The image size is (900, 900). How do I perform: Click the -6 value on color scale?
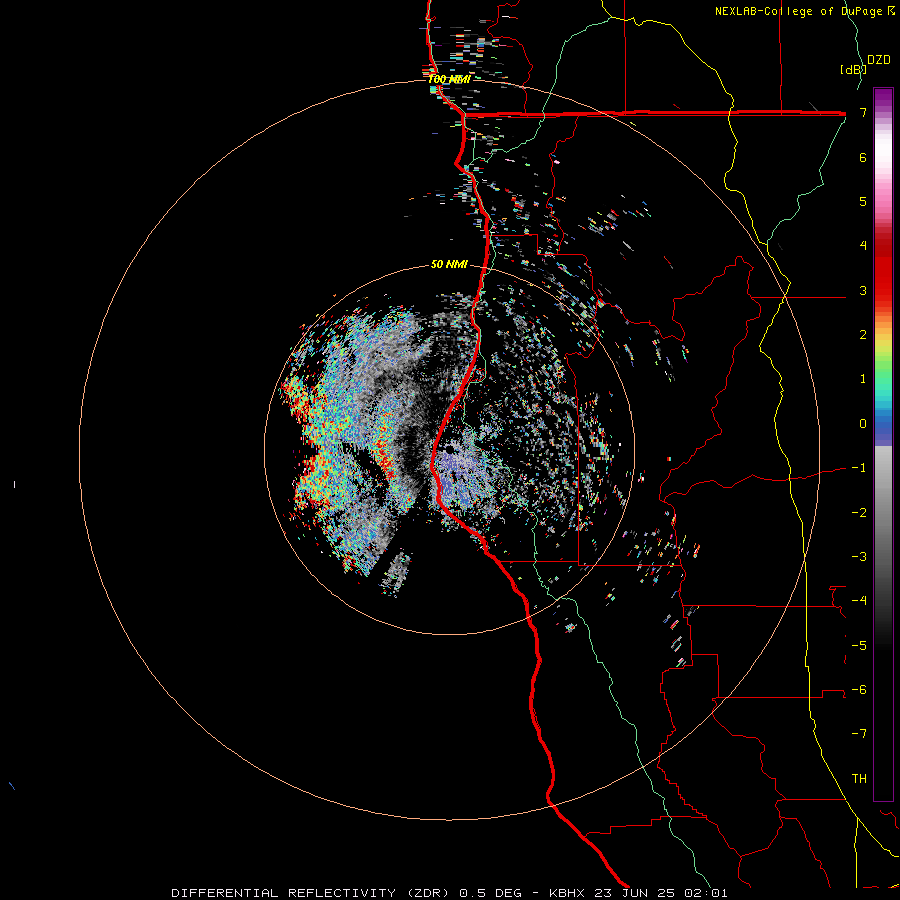click(x=859, y=690)
